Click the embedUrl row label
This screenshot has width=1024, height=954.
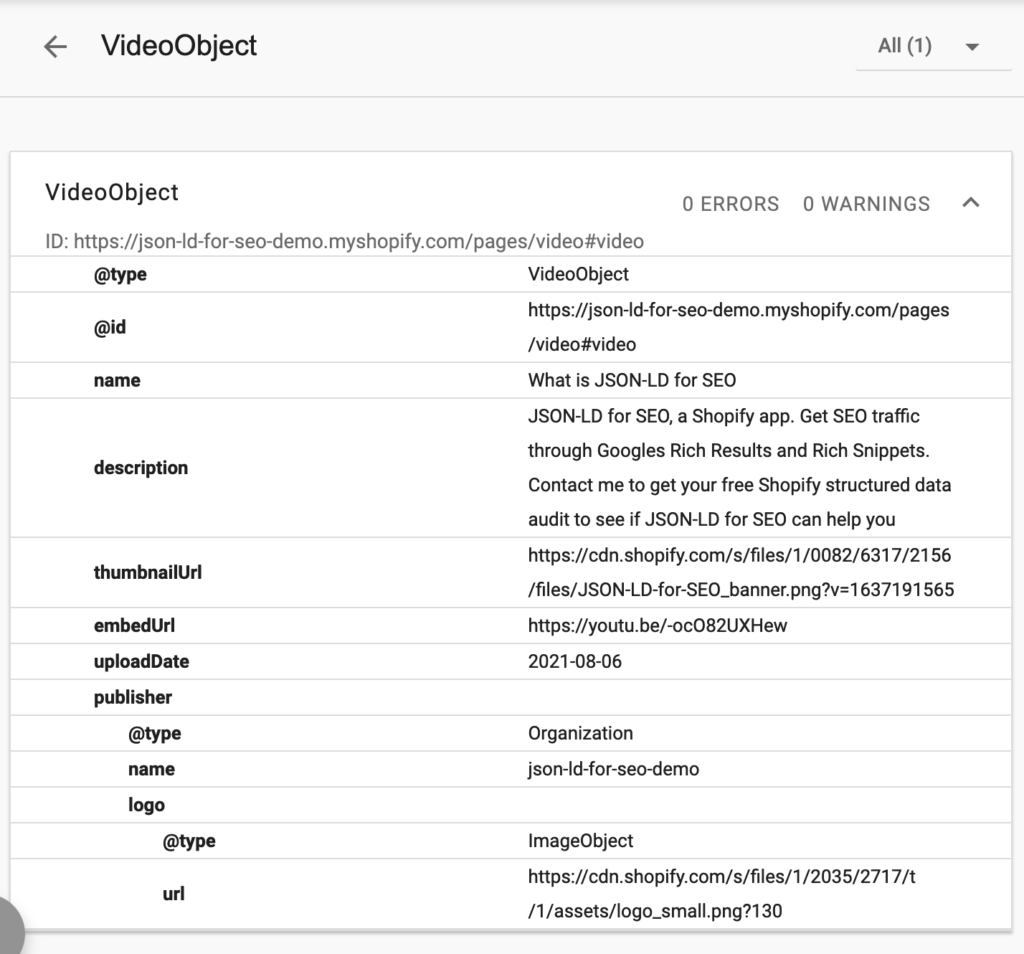tap(135, 626)
